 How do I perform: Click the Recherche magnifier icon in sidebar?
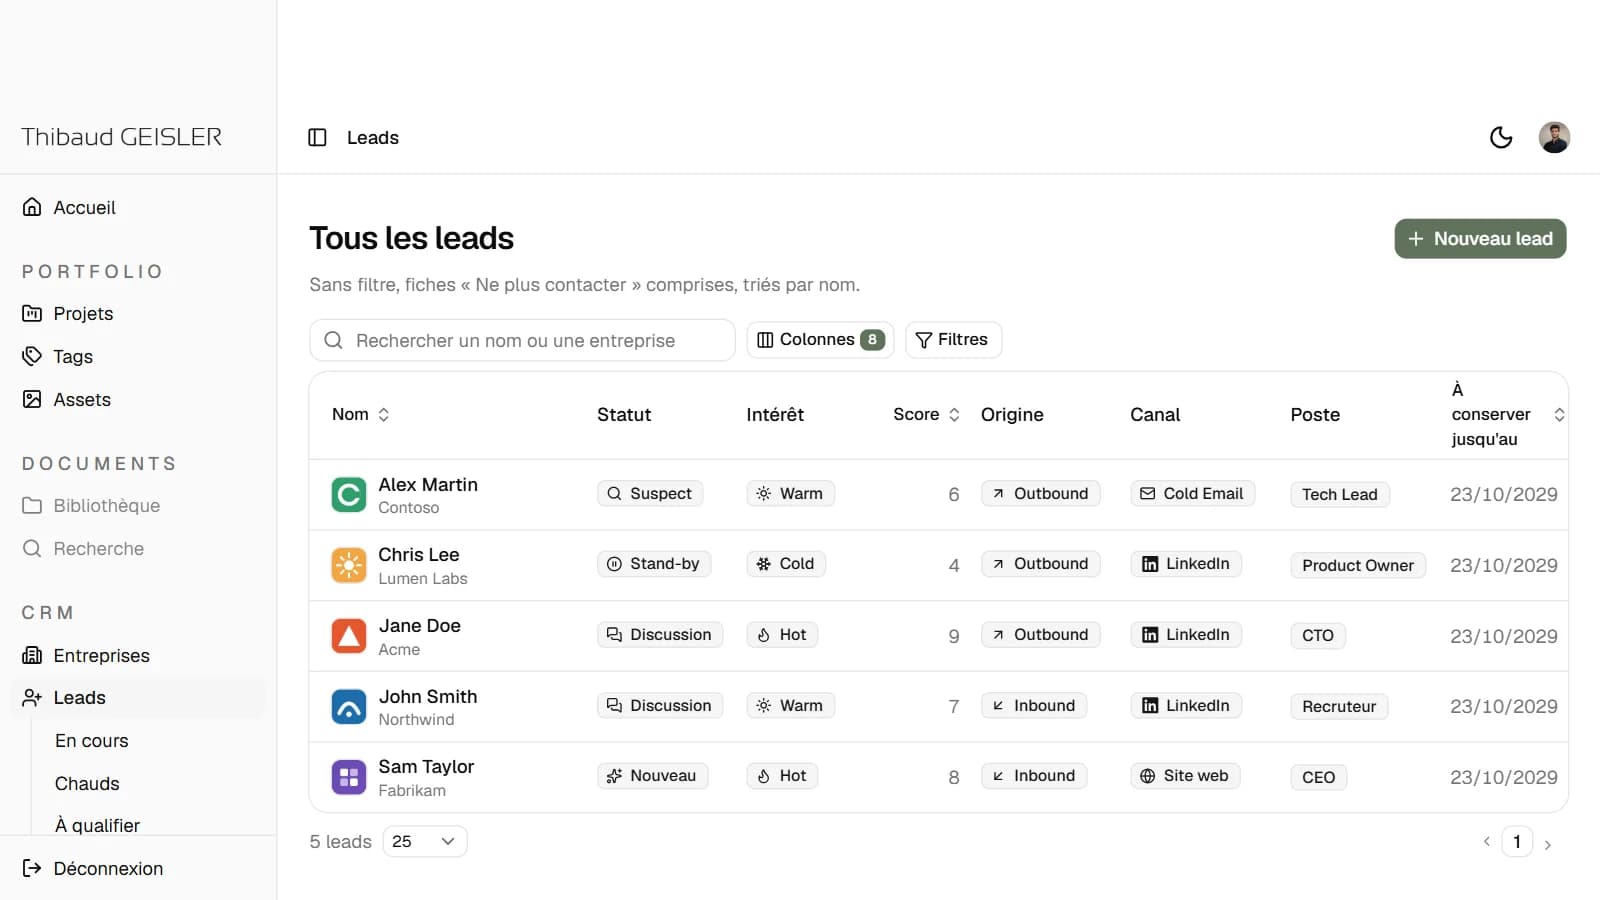32,548
